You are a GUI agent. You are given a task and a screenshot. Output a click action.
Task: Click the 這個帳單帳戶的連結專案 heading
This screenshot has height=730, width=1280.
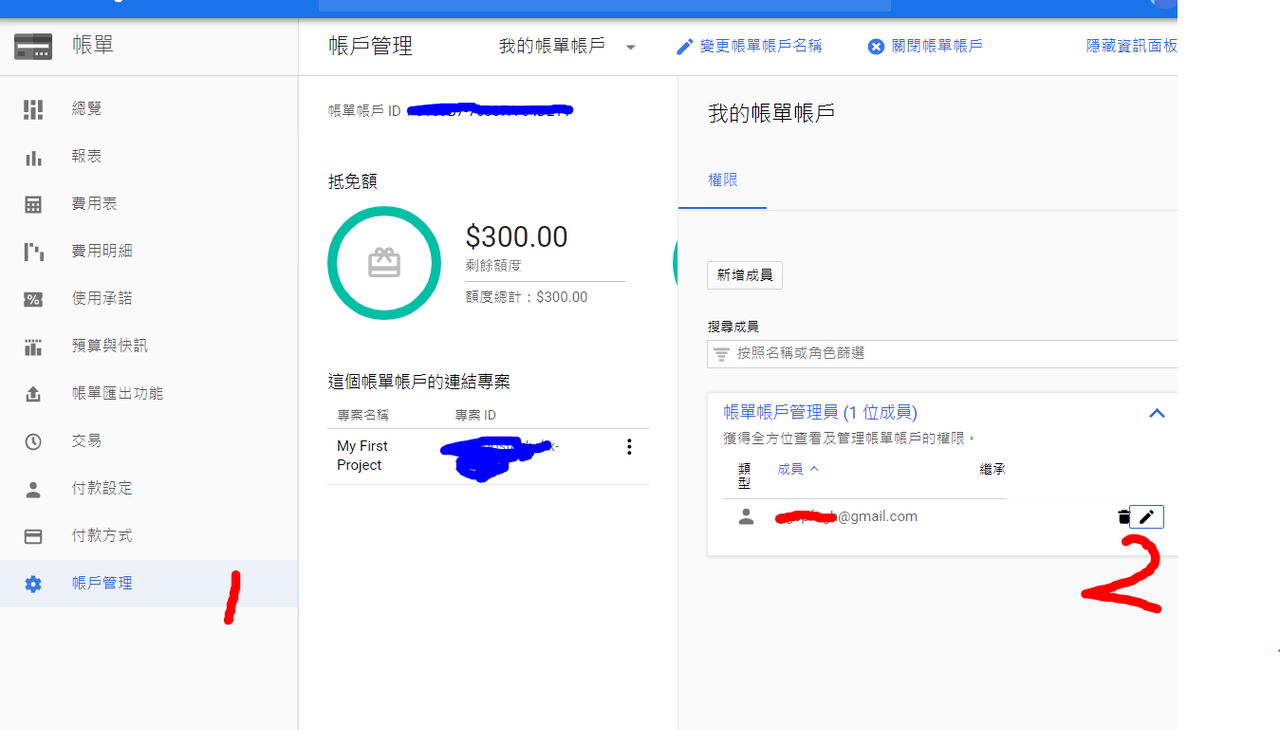[419, 382]
